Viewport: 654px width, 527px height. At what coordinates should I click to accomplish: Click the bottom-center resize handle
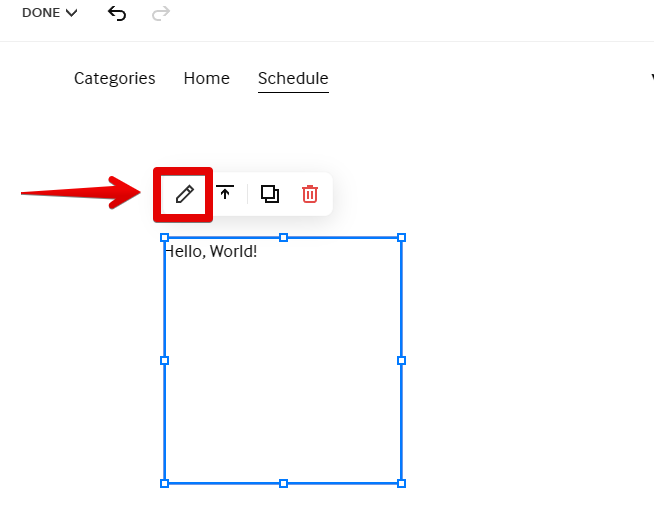[x=283, y=483]
